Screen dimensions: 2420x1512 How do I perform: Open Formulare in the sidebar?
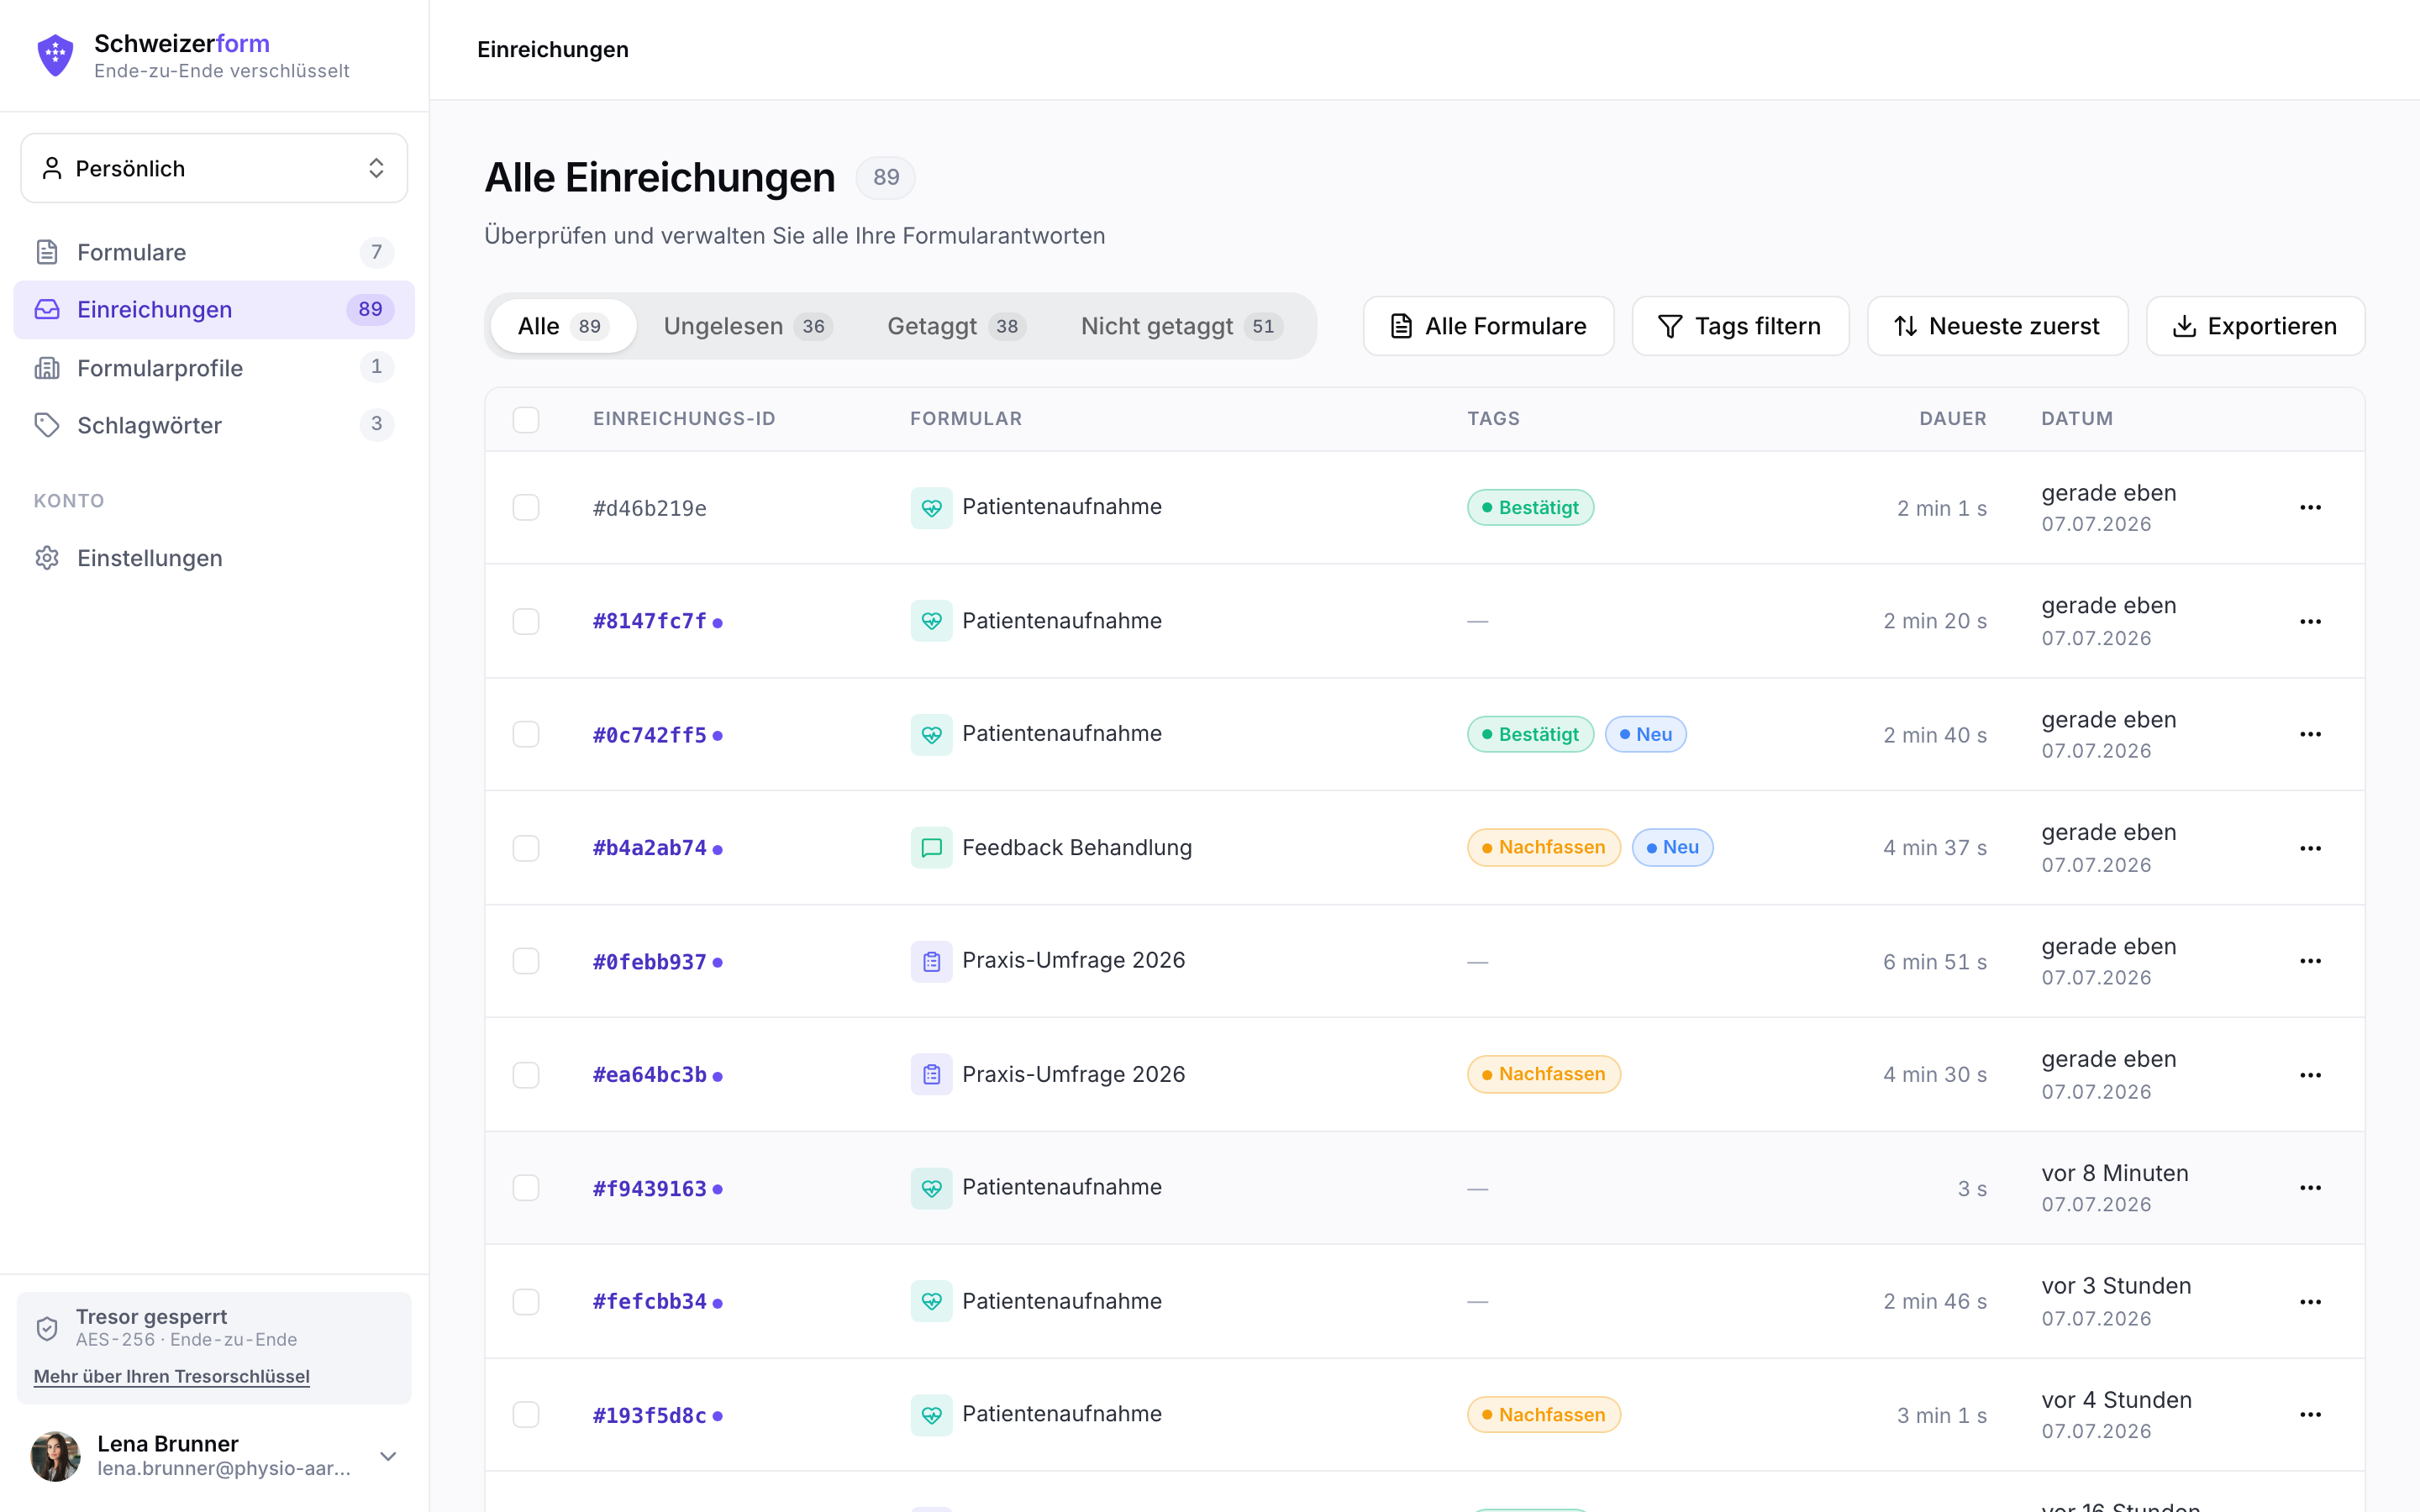214,252
